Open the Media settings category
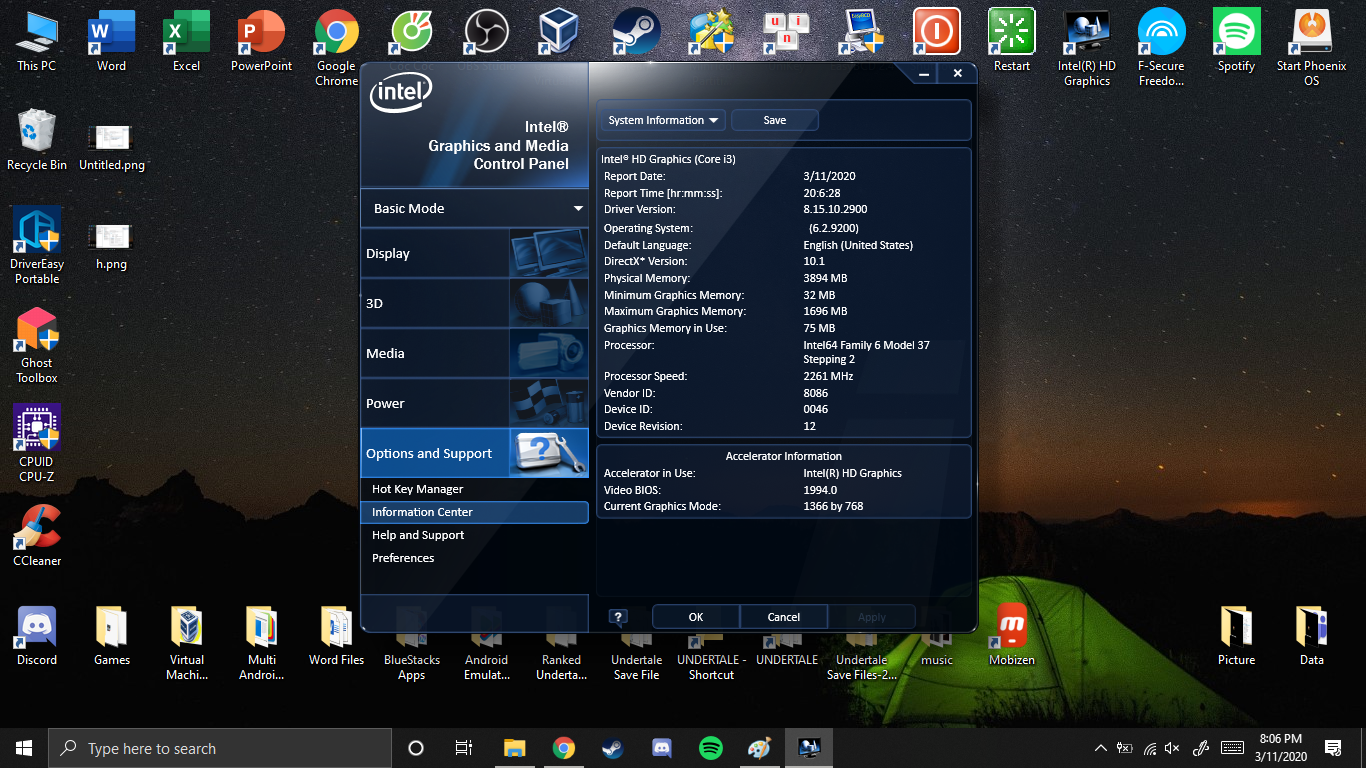 coord(475,354)
